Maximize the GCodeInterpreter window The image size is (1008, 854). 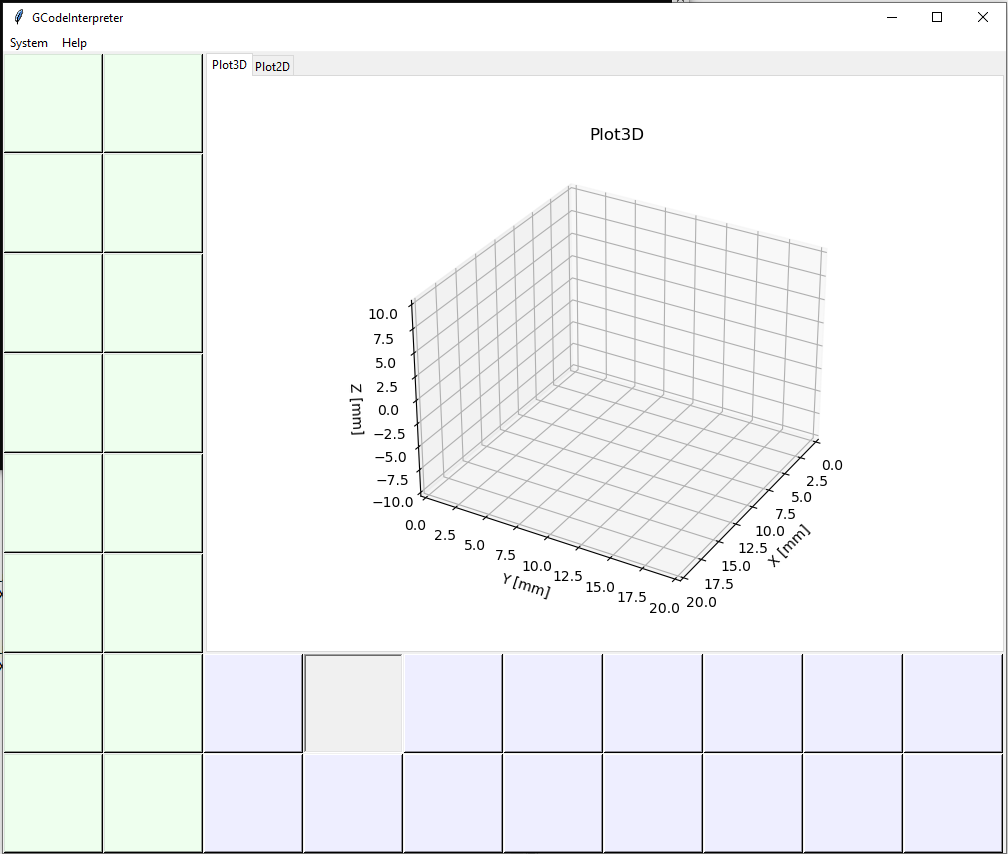tap(937, 17)
